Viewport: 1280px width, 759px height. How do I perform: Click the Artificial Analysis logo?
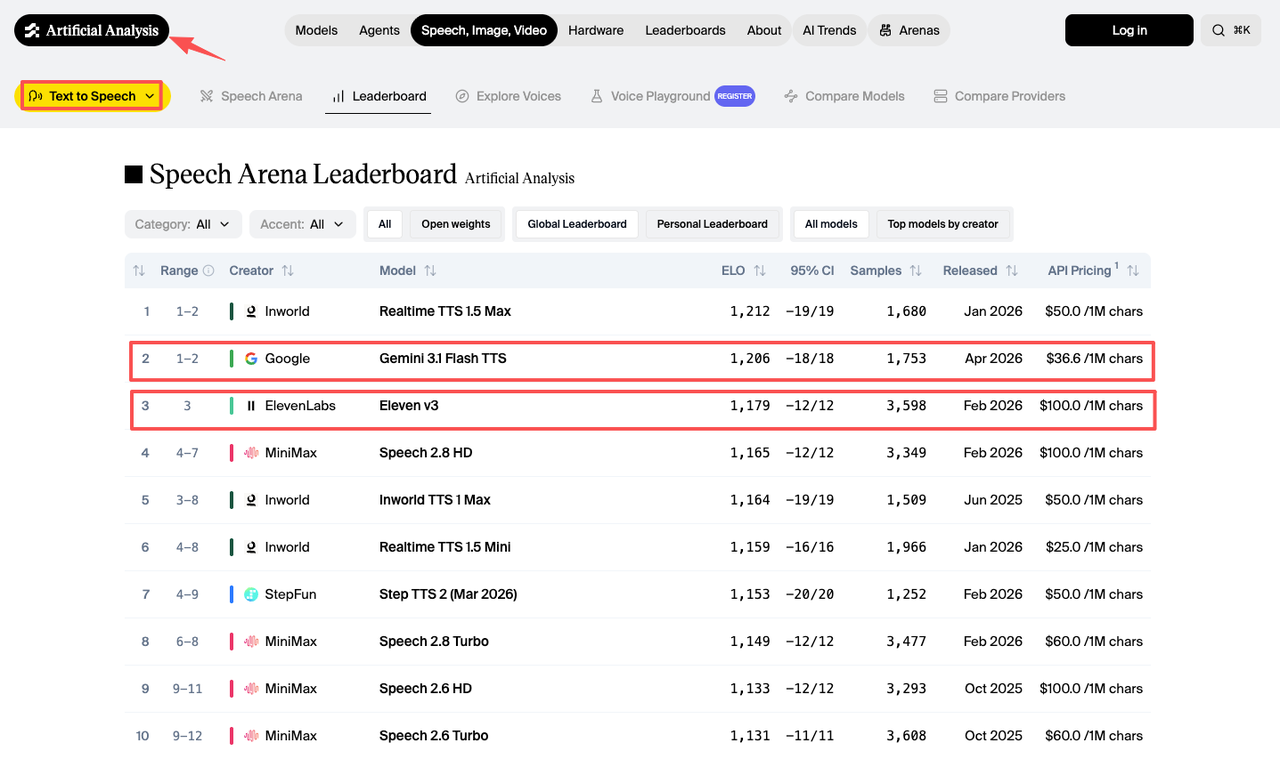pyautogui.click(x=92, y=30)
